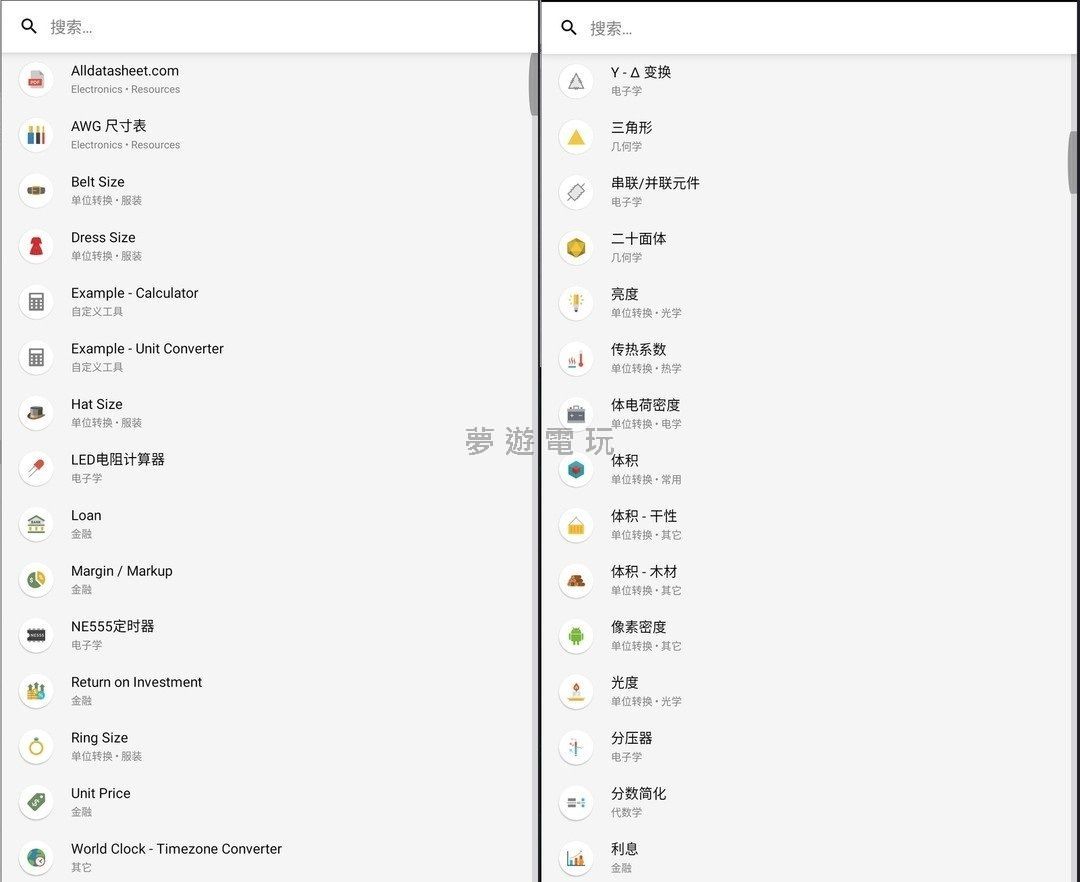Open the Loan finance tool
The image size is (1080, 882).
pos(86,524)
